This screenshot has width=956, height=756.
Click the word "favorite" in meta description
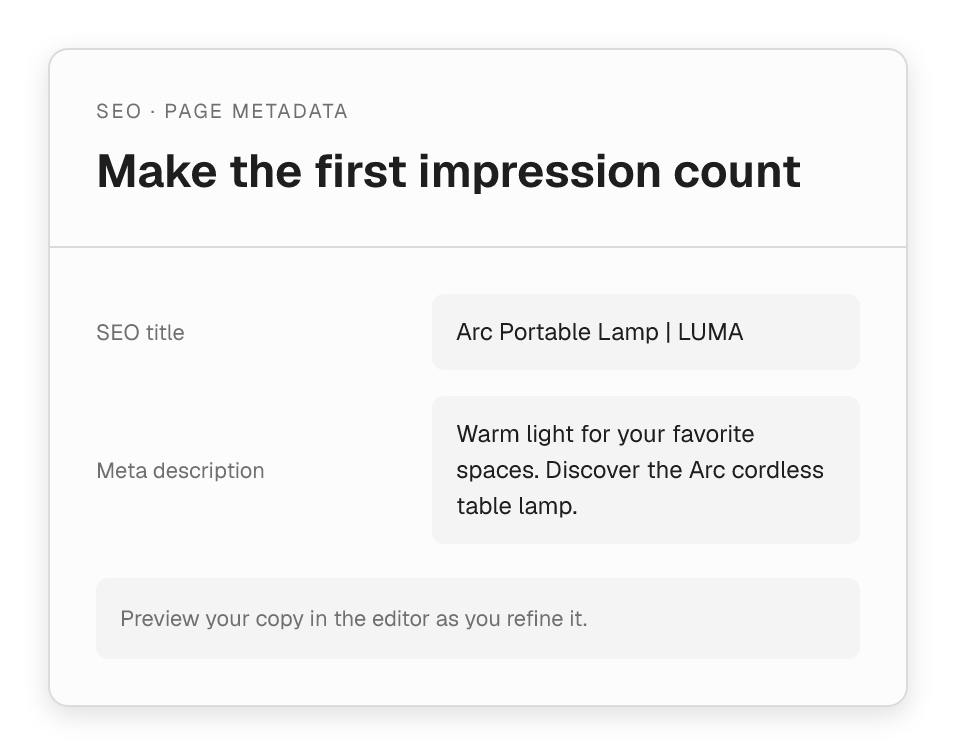pyautogui.click(x=713, y=434)
